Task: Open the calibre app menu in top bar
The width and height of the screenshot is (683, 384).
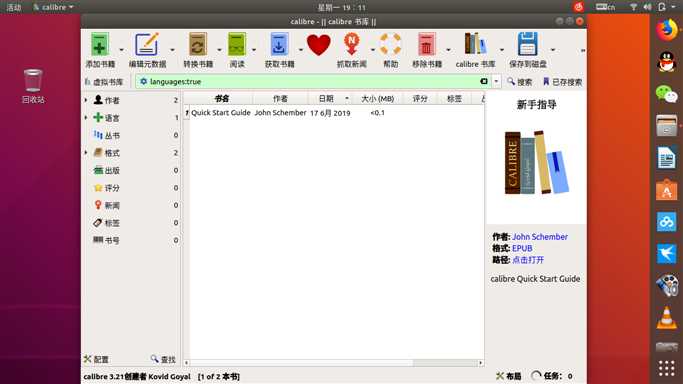Action: tap(53, 7)
